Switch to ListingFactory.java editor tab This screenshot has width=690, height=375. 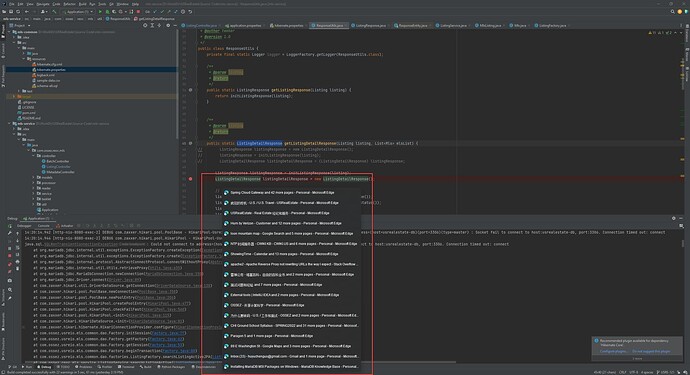552,26
